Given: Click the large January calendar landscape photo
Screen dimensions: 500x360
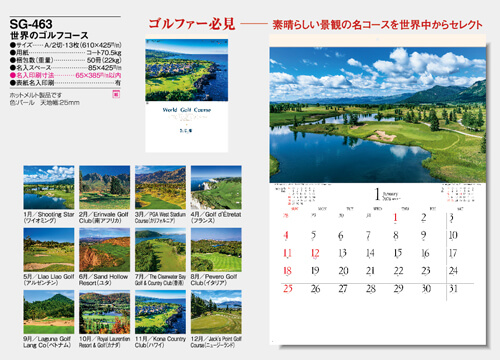Looking at the screenshot, I should [x=378, y=115].
